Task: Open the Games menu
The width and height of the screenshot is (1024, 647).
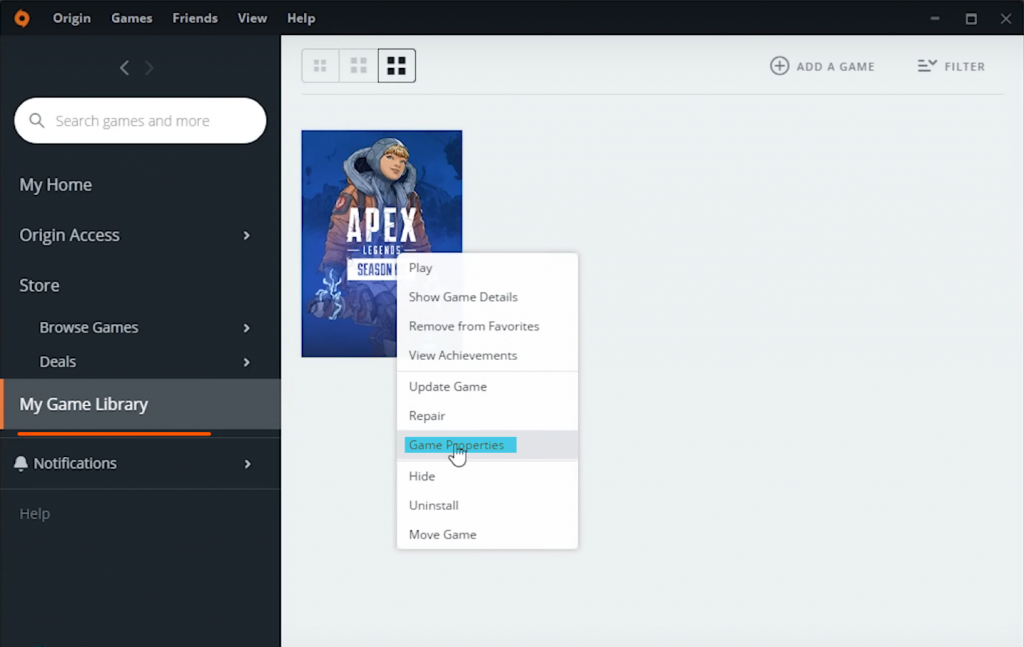Action: click(131, 17)
